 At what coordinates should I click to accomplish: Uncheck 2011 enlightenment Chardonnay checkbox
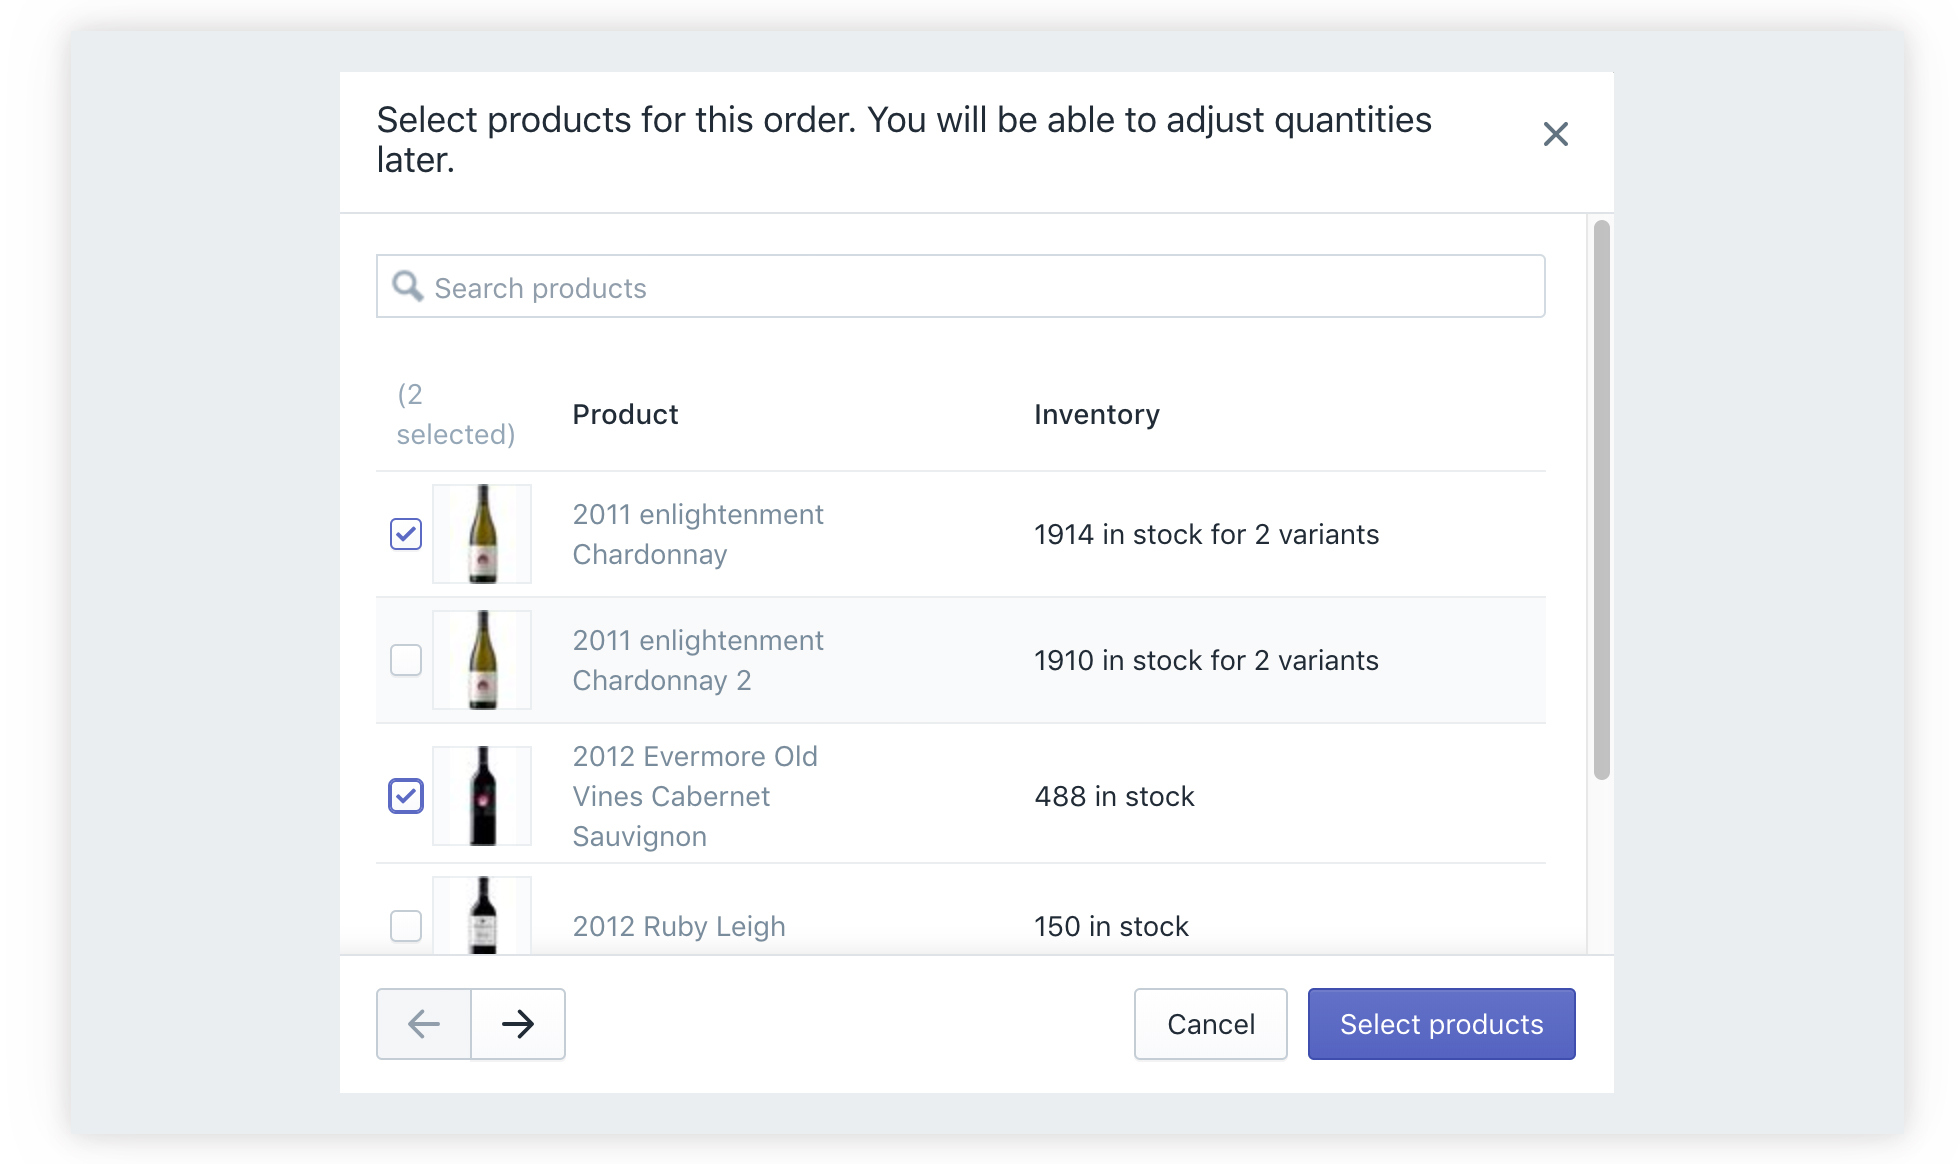point(406,534)
